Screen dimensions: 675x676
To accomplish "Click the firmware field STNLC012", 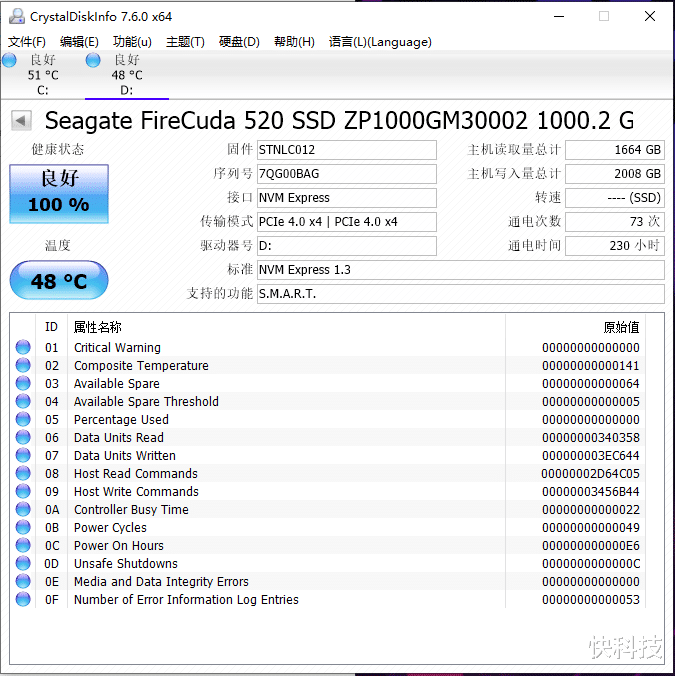I will [347, 150].
